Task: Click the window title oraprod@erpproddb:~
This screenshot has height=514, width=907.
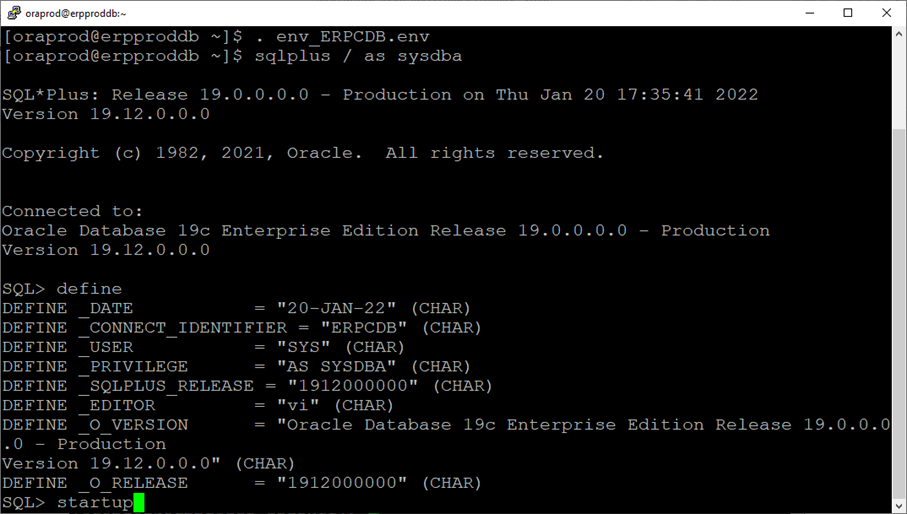Action: 77,13
